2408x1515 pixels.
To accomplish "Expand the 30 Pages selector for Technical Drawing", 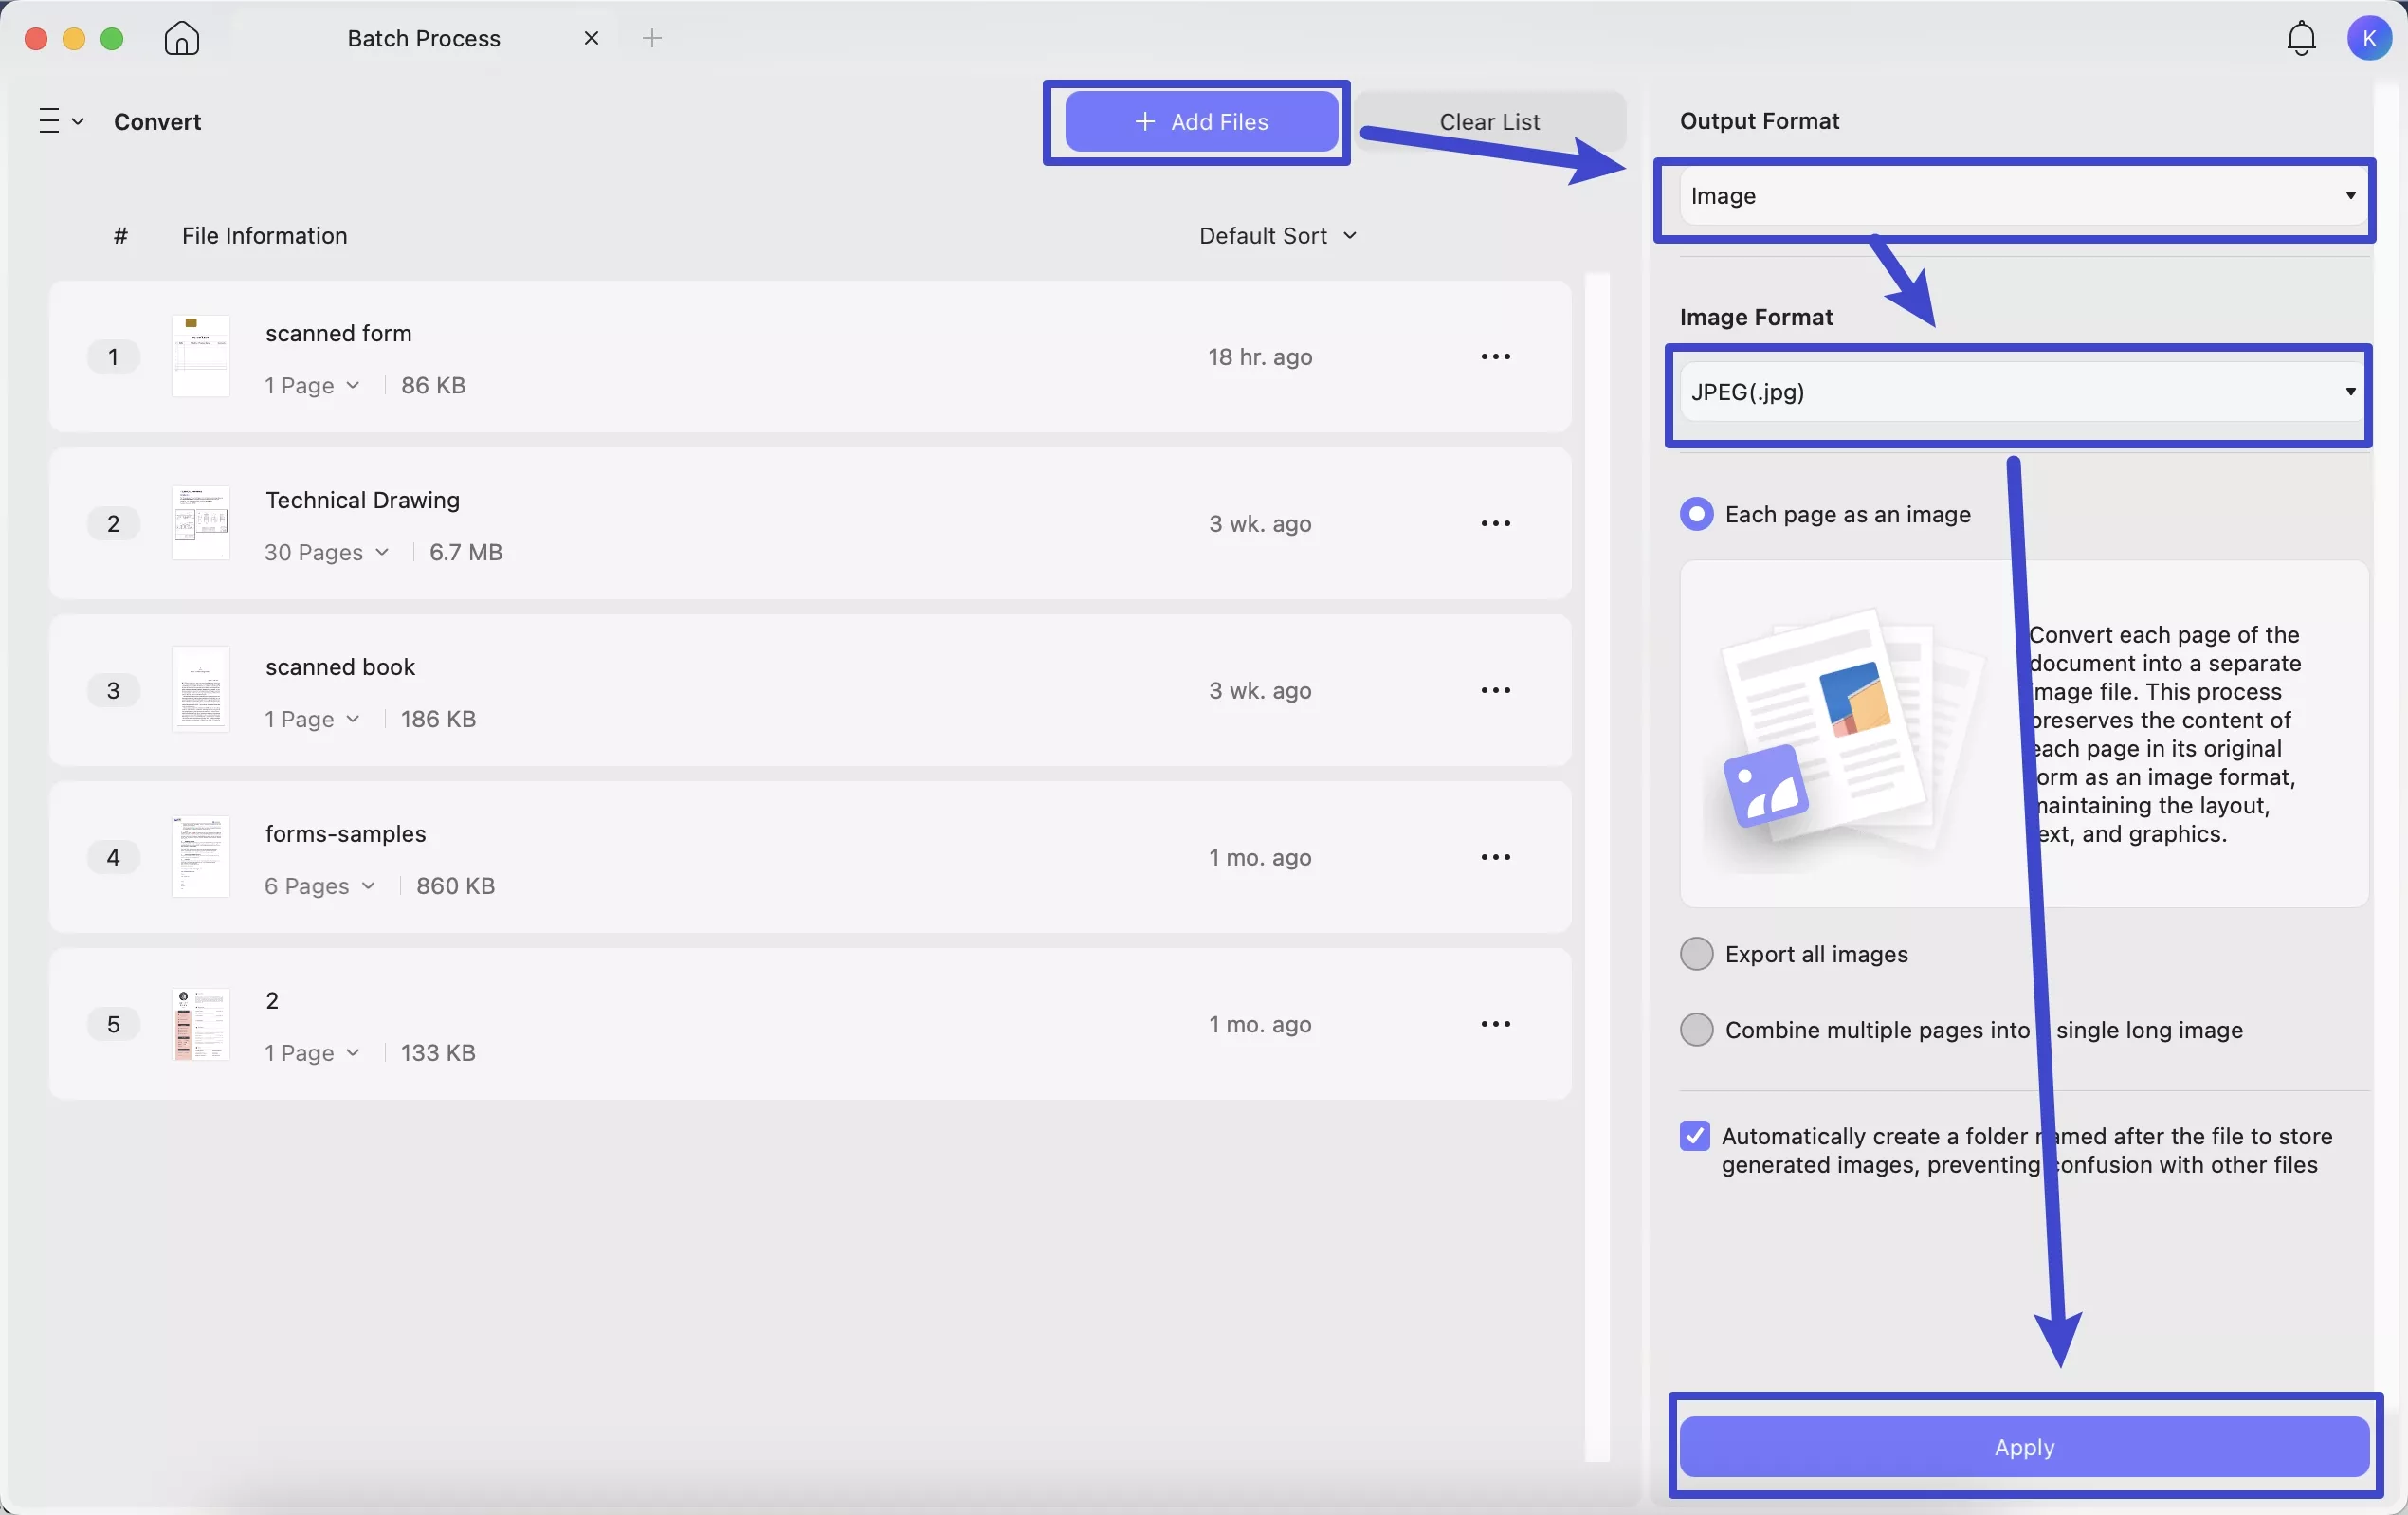I will coord(326,552).
